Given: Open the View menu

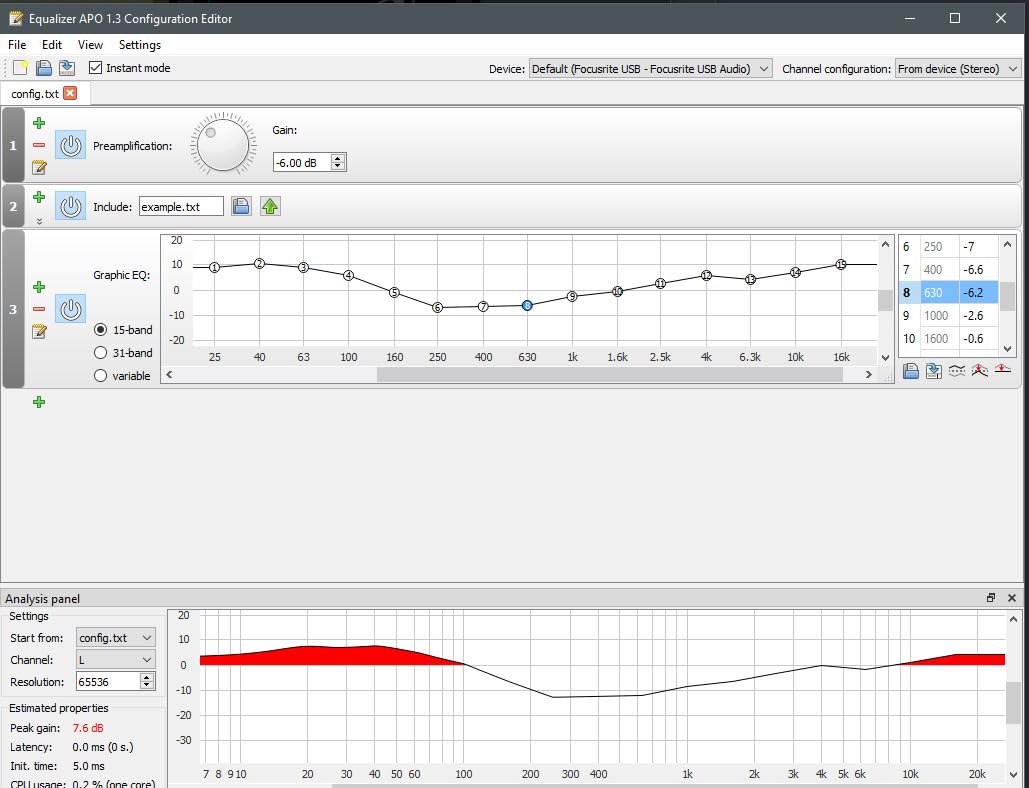Looking at the screenshot, I should (90, 45).
